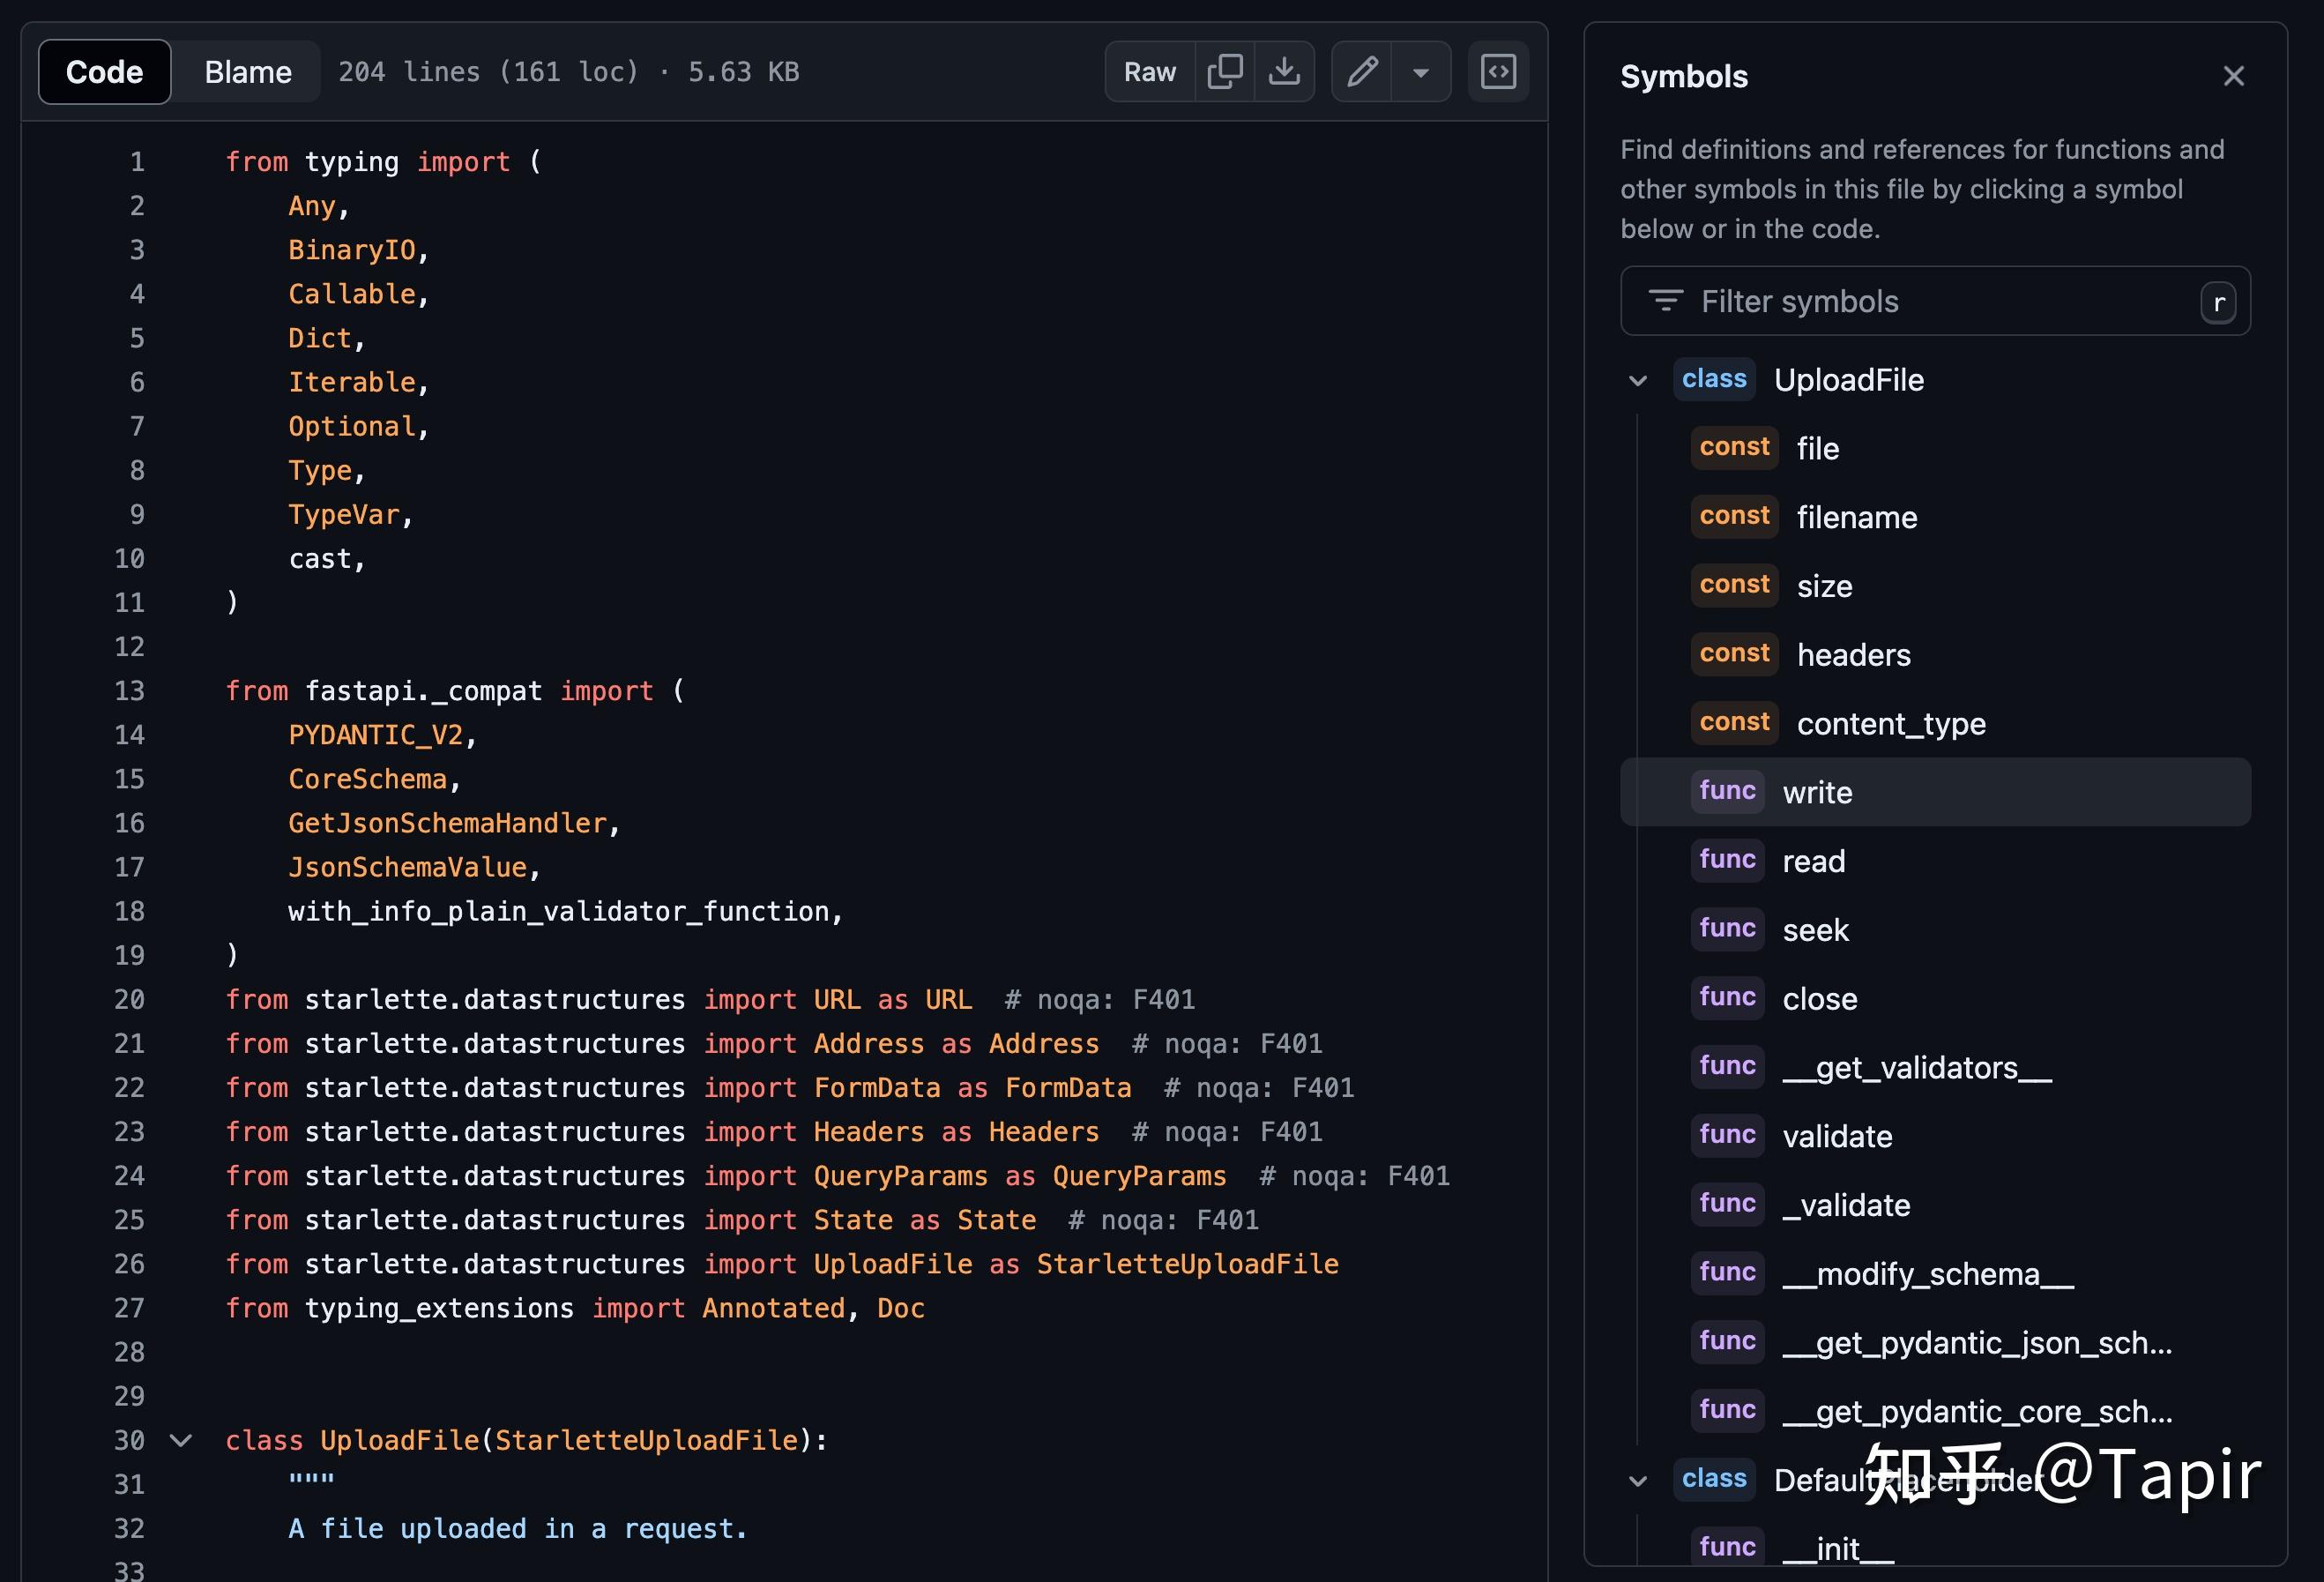Image resolution: width=2324 pixels, height=1582 pixels.
Task: Collapse the UploadFile class symbol tree
Action: [1637, 381]
